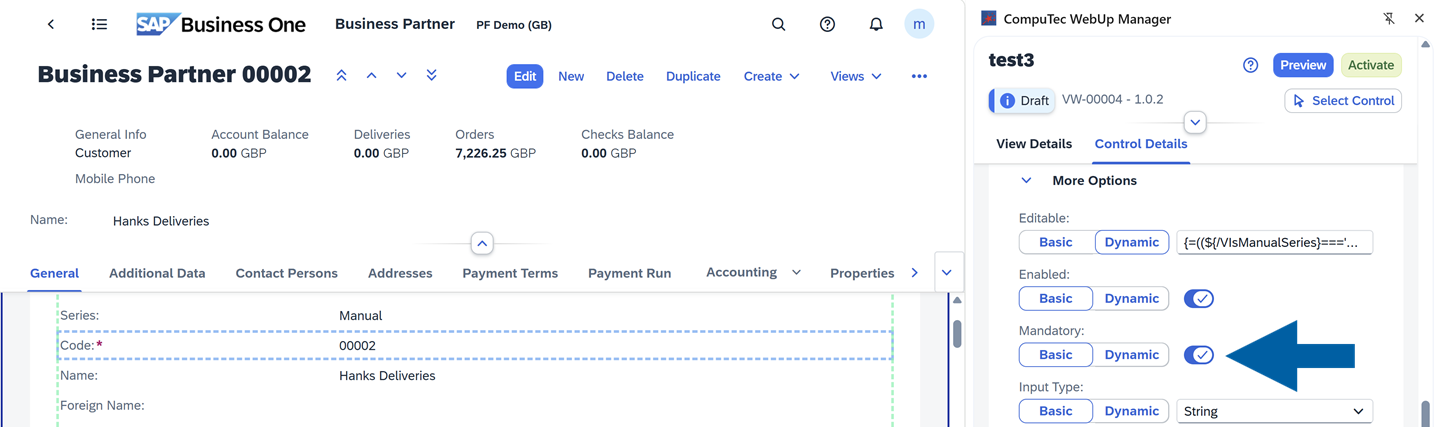This screenshot has width=1441, height=427.
Task: Open the View Details tab
Action: click(x=1034, y=144)
